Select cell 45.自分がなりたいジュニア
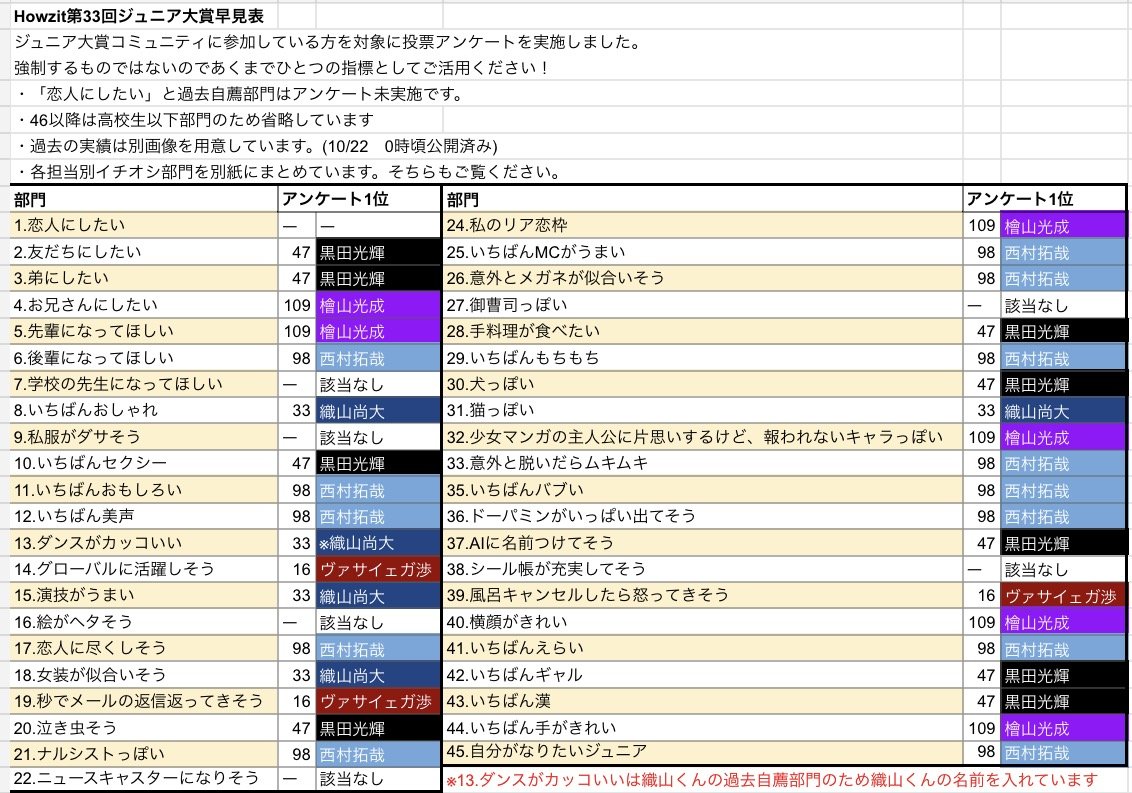Screen dimensions: 1132x793 coord(702,752)
